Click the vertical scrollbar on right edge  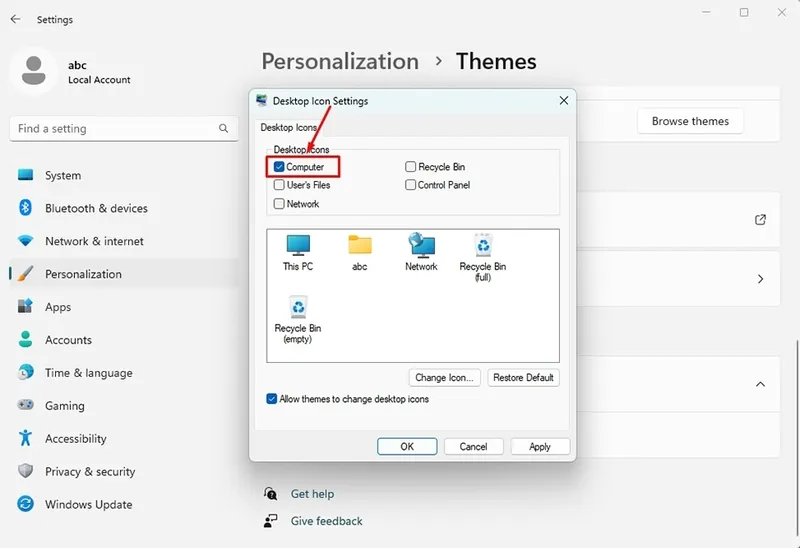tap(796, 439)
